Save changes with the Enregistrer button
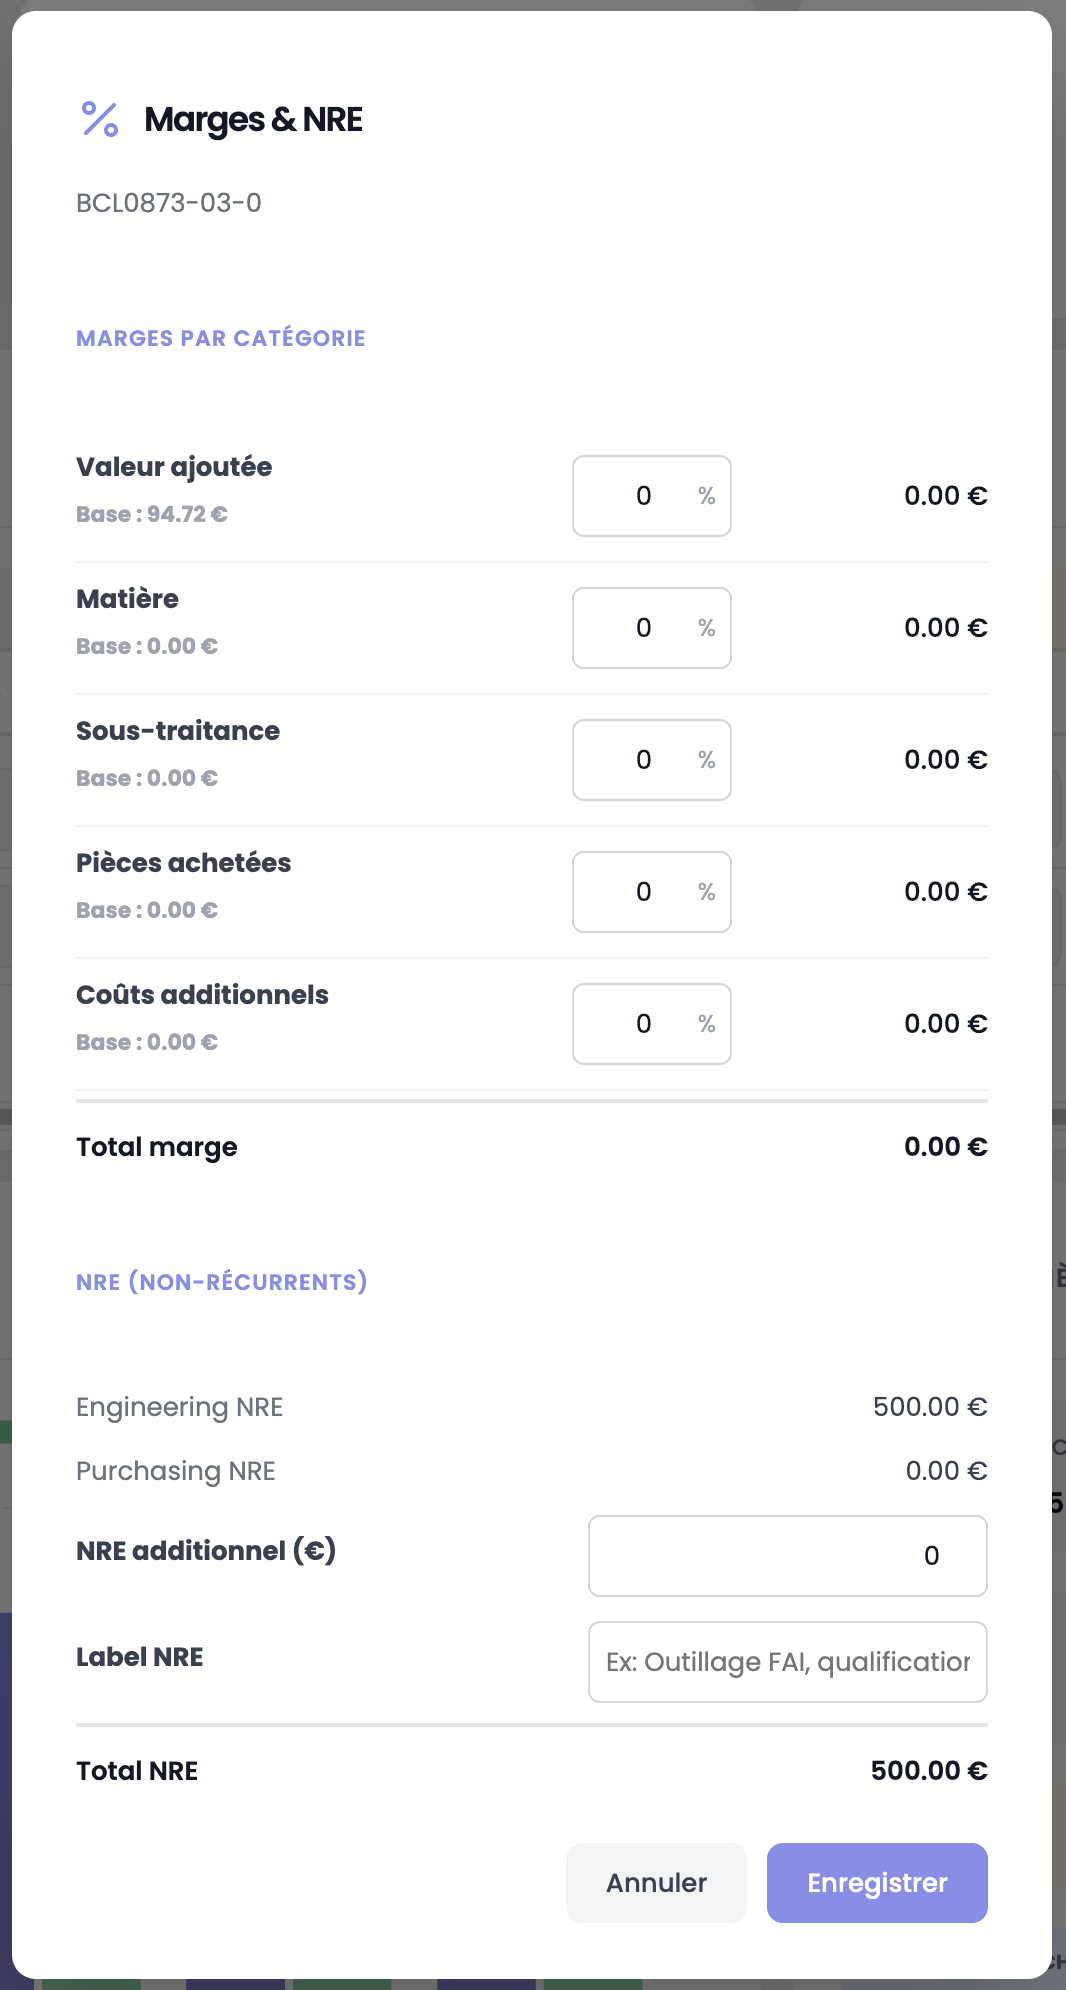 (877, 1883)
